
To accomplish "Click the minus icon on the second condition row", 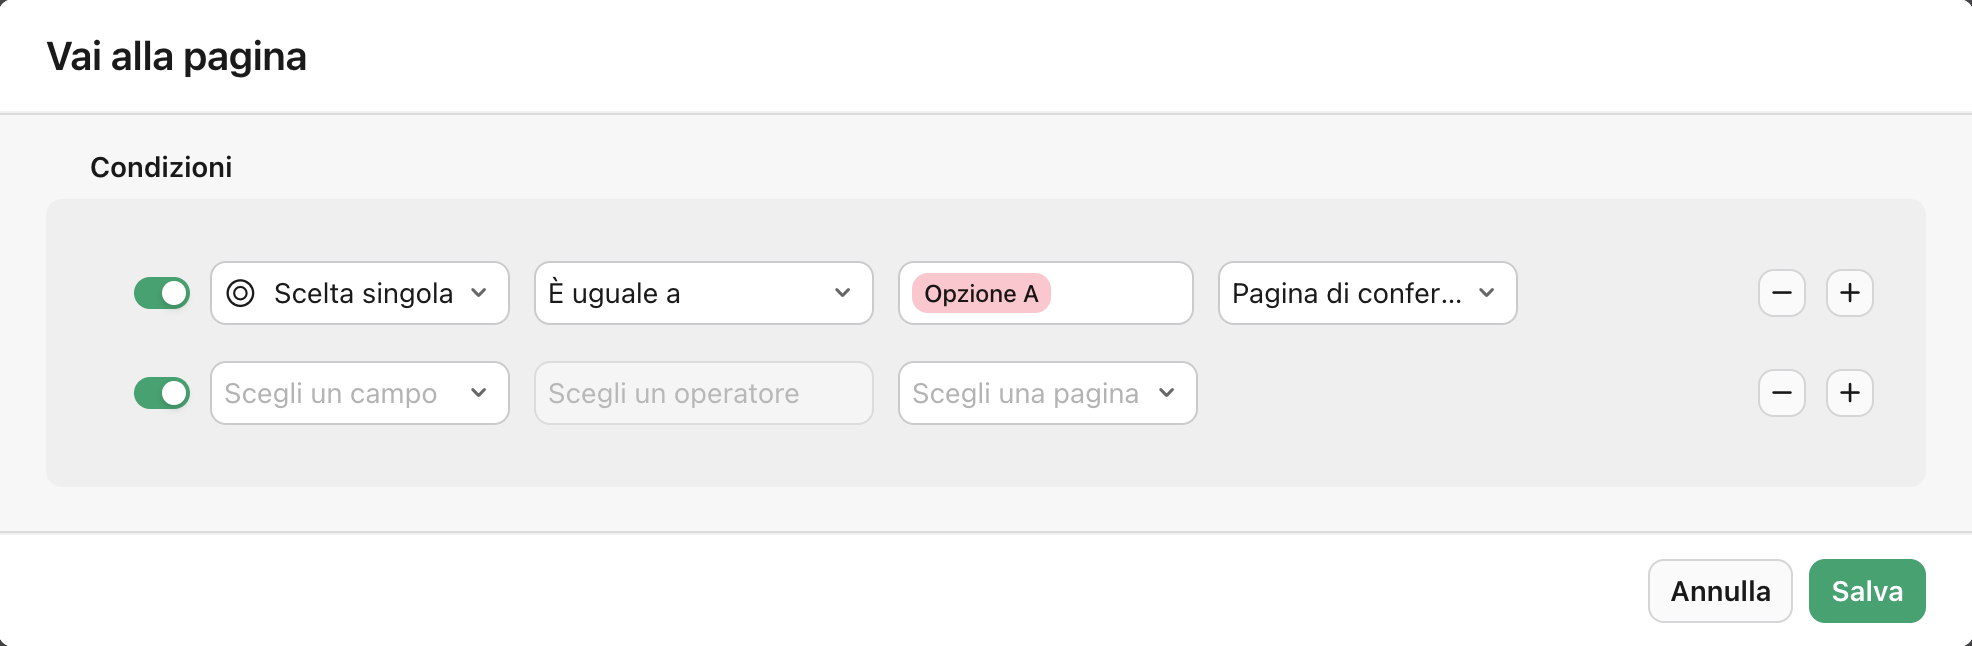I will [x=1782, y=393].
